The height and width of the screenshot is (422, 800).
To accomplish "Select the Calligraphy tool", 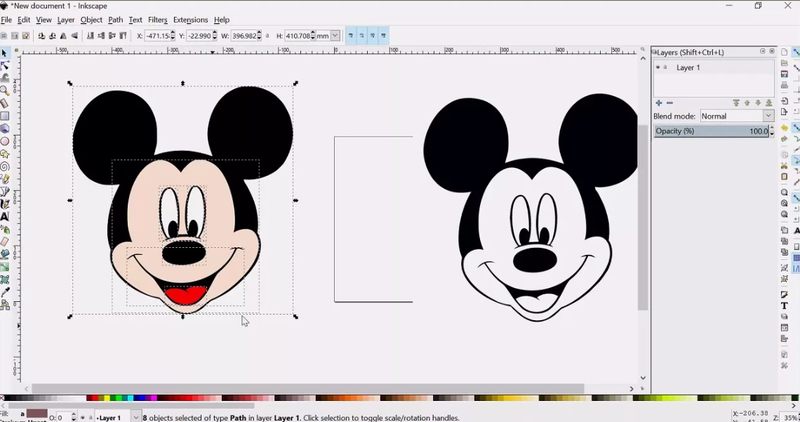I will [x=5, y=204].
